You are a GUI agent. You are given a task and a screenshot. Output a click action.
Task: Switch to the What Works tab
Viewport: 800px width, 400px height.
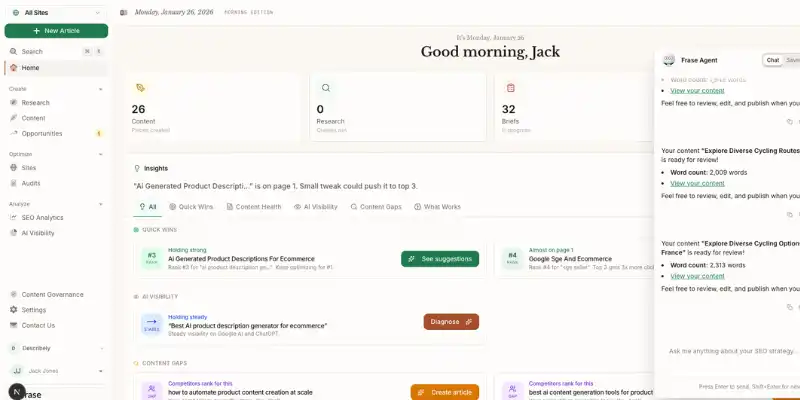(x=437, y=207)
